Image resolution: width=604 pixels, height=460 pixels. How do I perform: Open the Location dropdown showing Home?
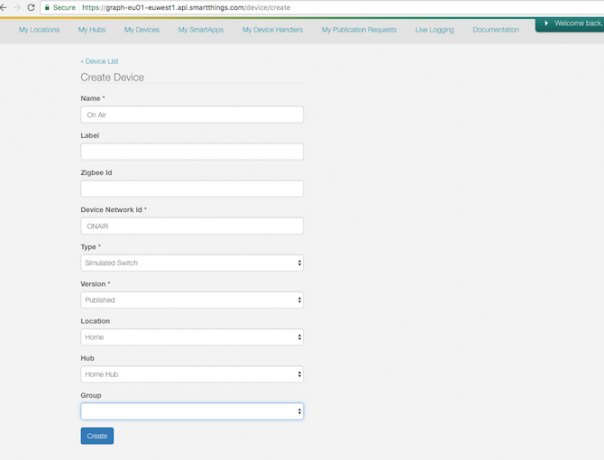click(x=192, y=337)
